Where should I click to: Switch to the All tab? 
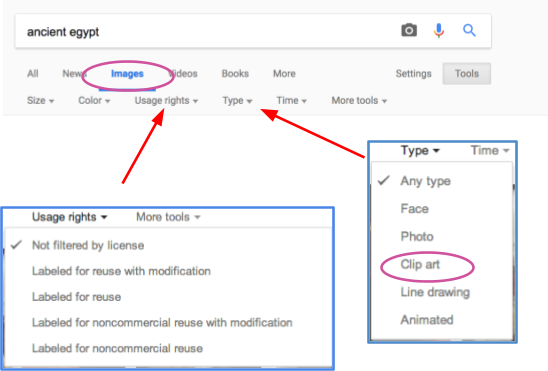click(33, 74)
